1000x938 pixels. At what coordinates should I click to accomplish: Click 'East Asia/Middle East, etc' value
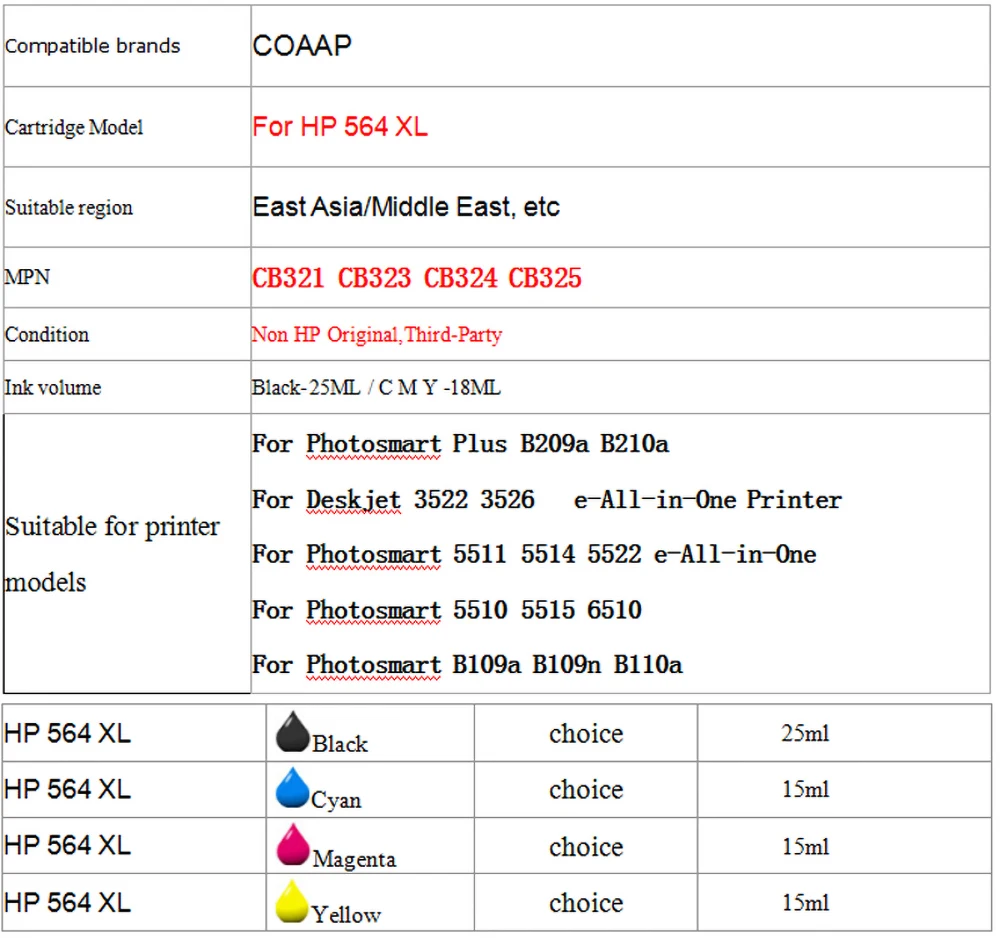[406, 207]
